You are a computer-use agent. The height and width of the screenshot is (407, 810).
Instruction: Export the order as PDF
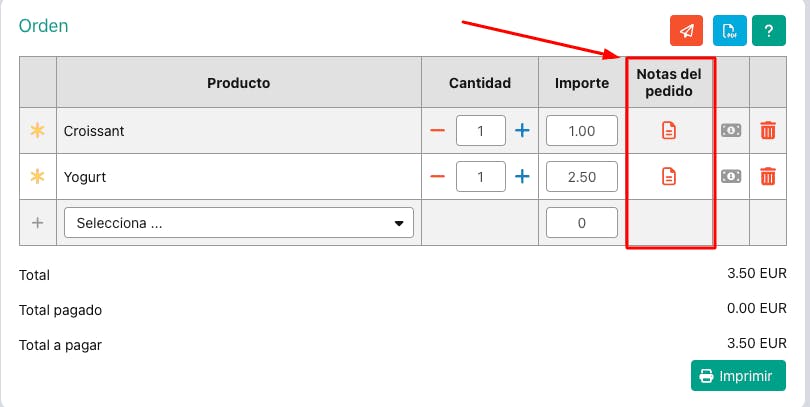pyautogui.click(x=729, y=31)
